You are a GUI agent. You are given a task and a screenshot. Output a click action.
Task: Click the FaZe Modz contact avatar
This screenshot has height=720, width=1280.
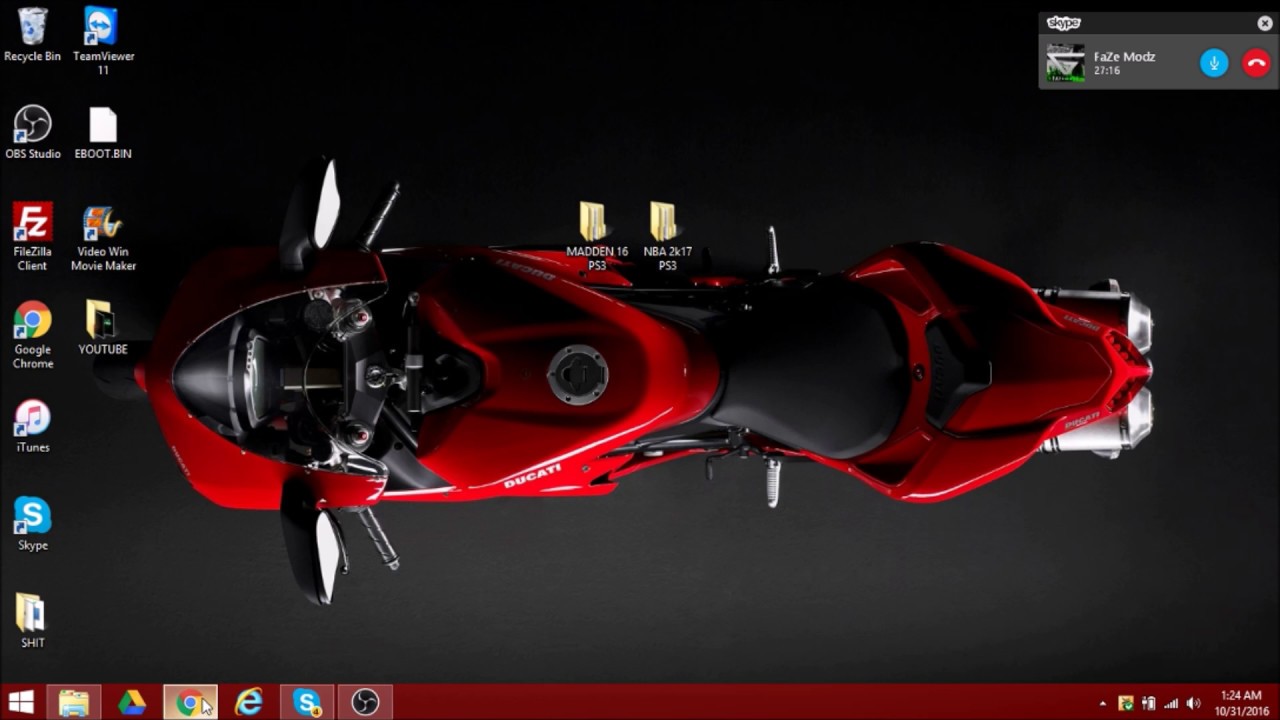1065,63
